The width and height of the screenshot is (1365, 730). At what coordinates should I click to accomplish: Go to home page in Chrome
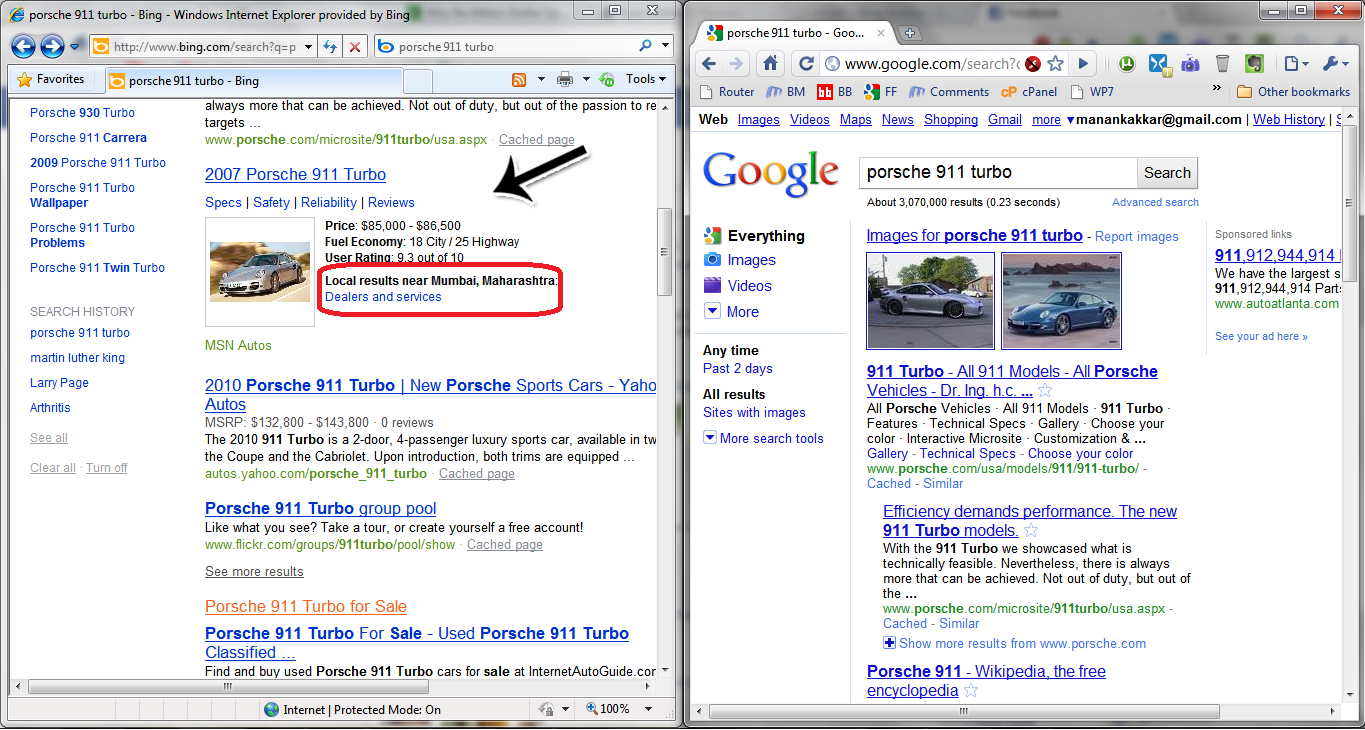(770, 63)
